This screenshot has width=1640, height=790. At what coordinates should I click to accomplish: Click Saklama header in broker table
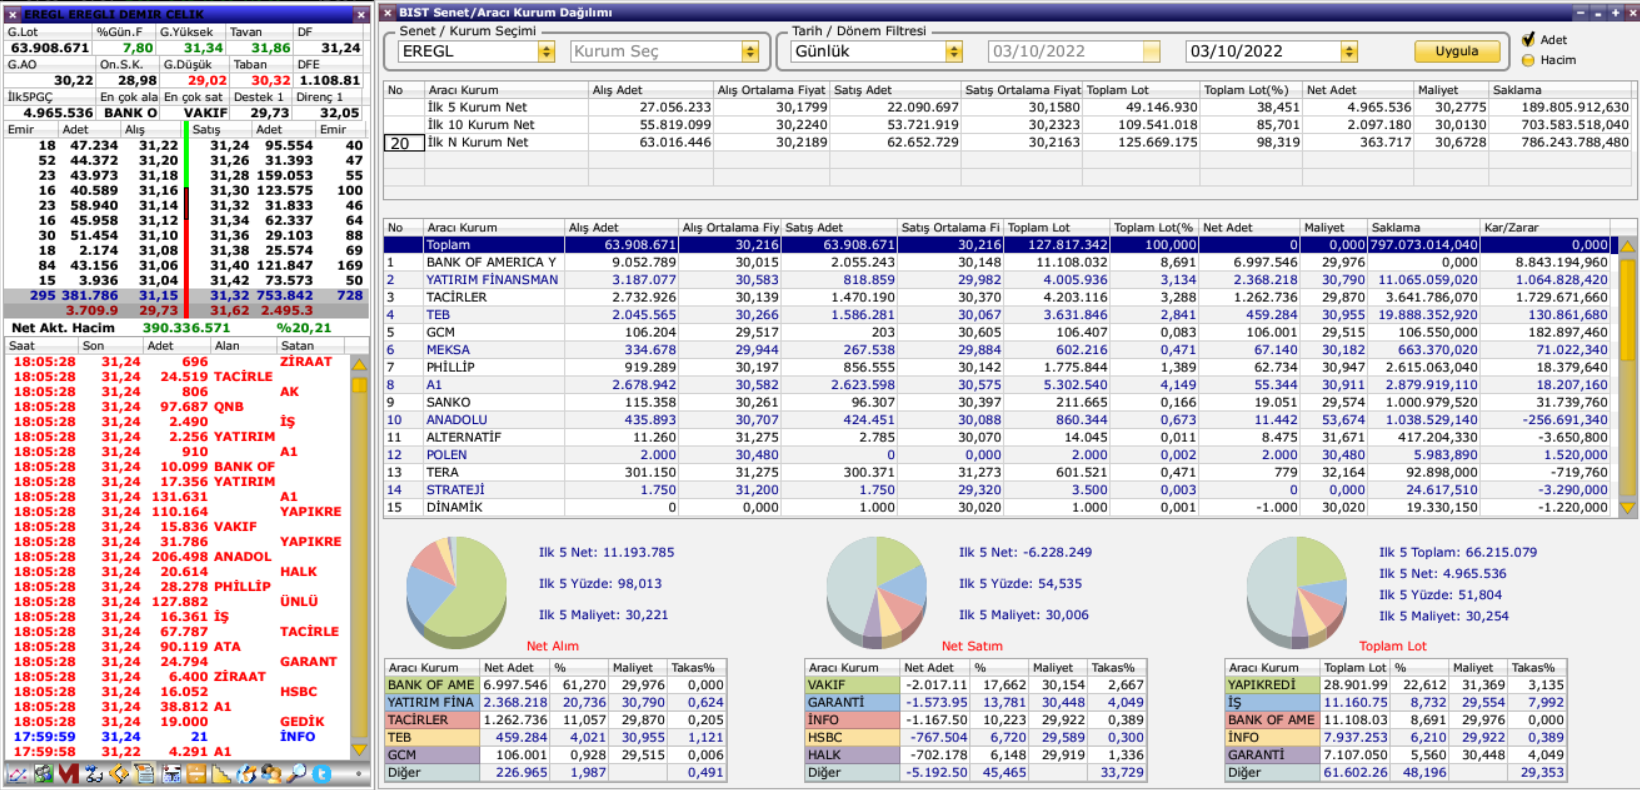point(1424,228)
